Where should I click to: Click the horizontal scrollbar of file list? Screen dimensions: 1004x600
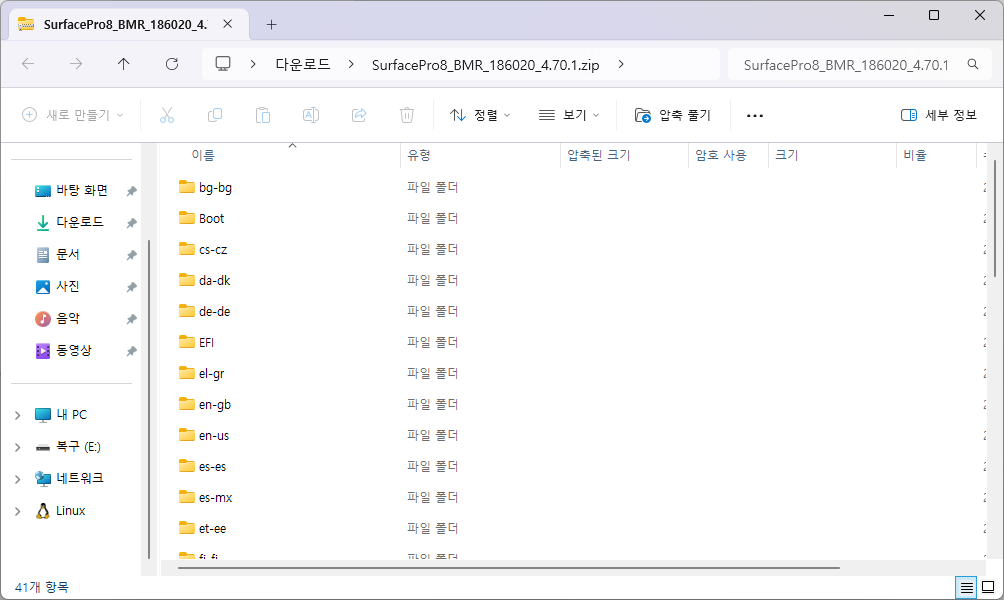tap(509, 567)
